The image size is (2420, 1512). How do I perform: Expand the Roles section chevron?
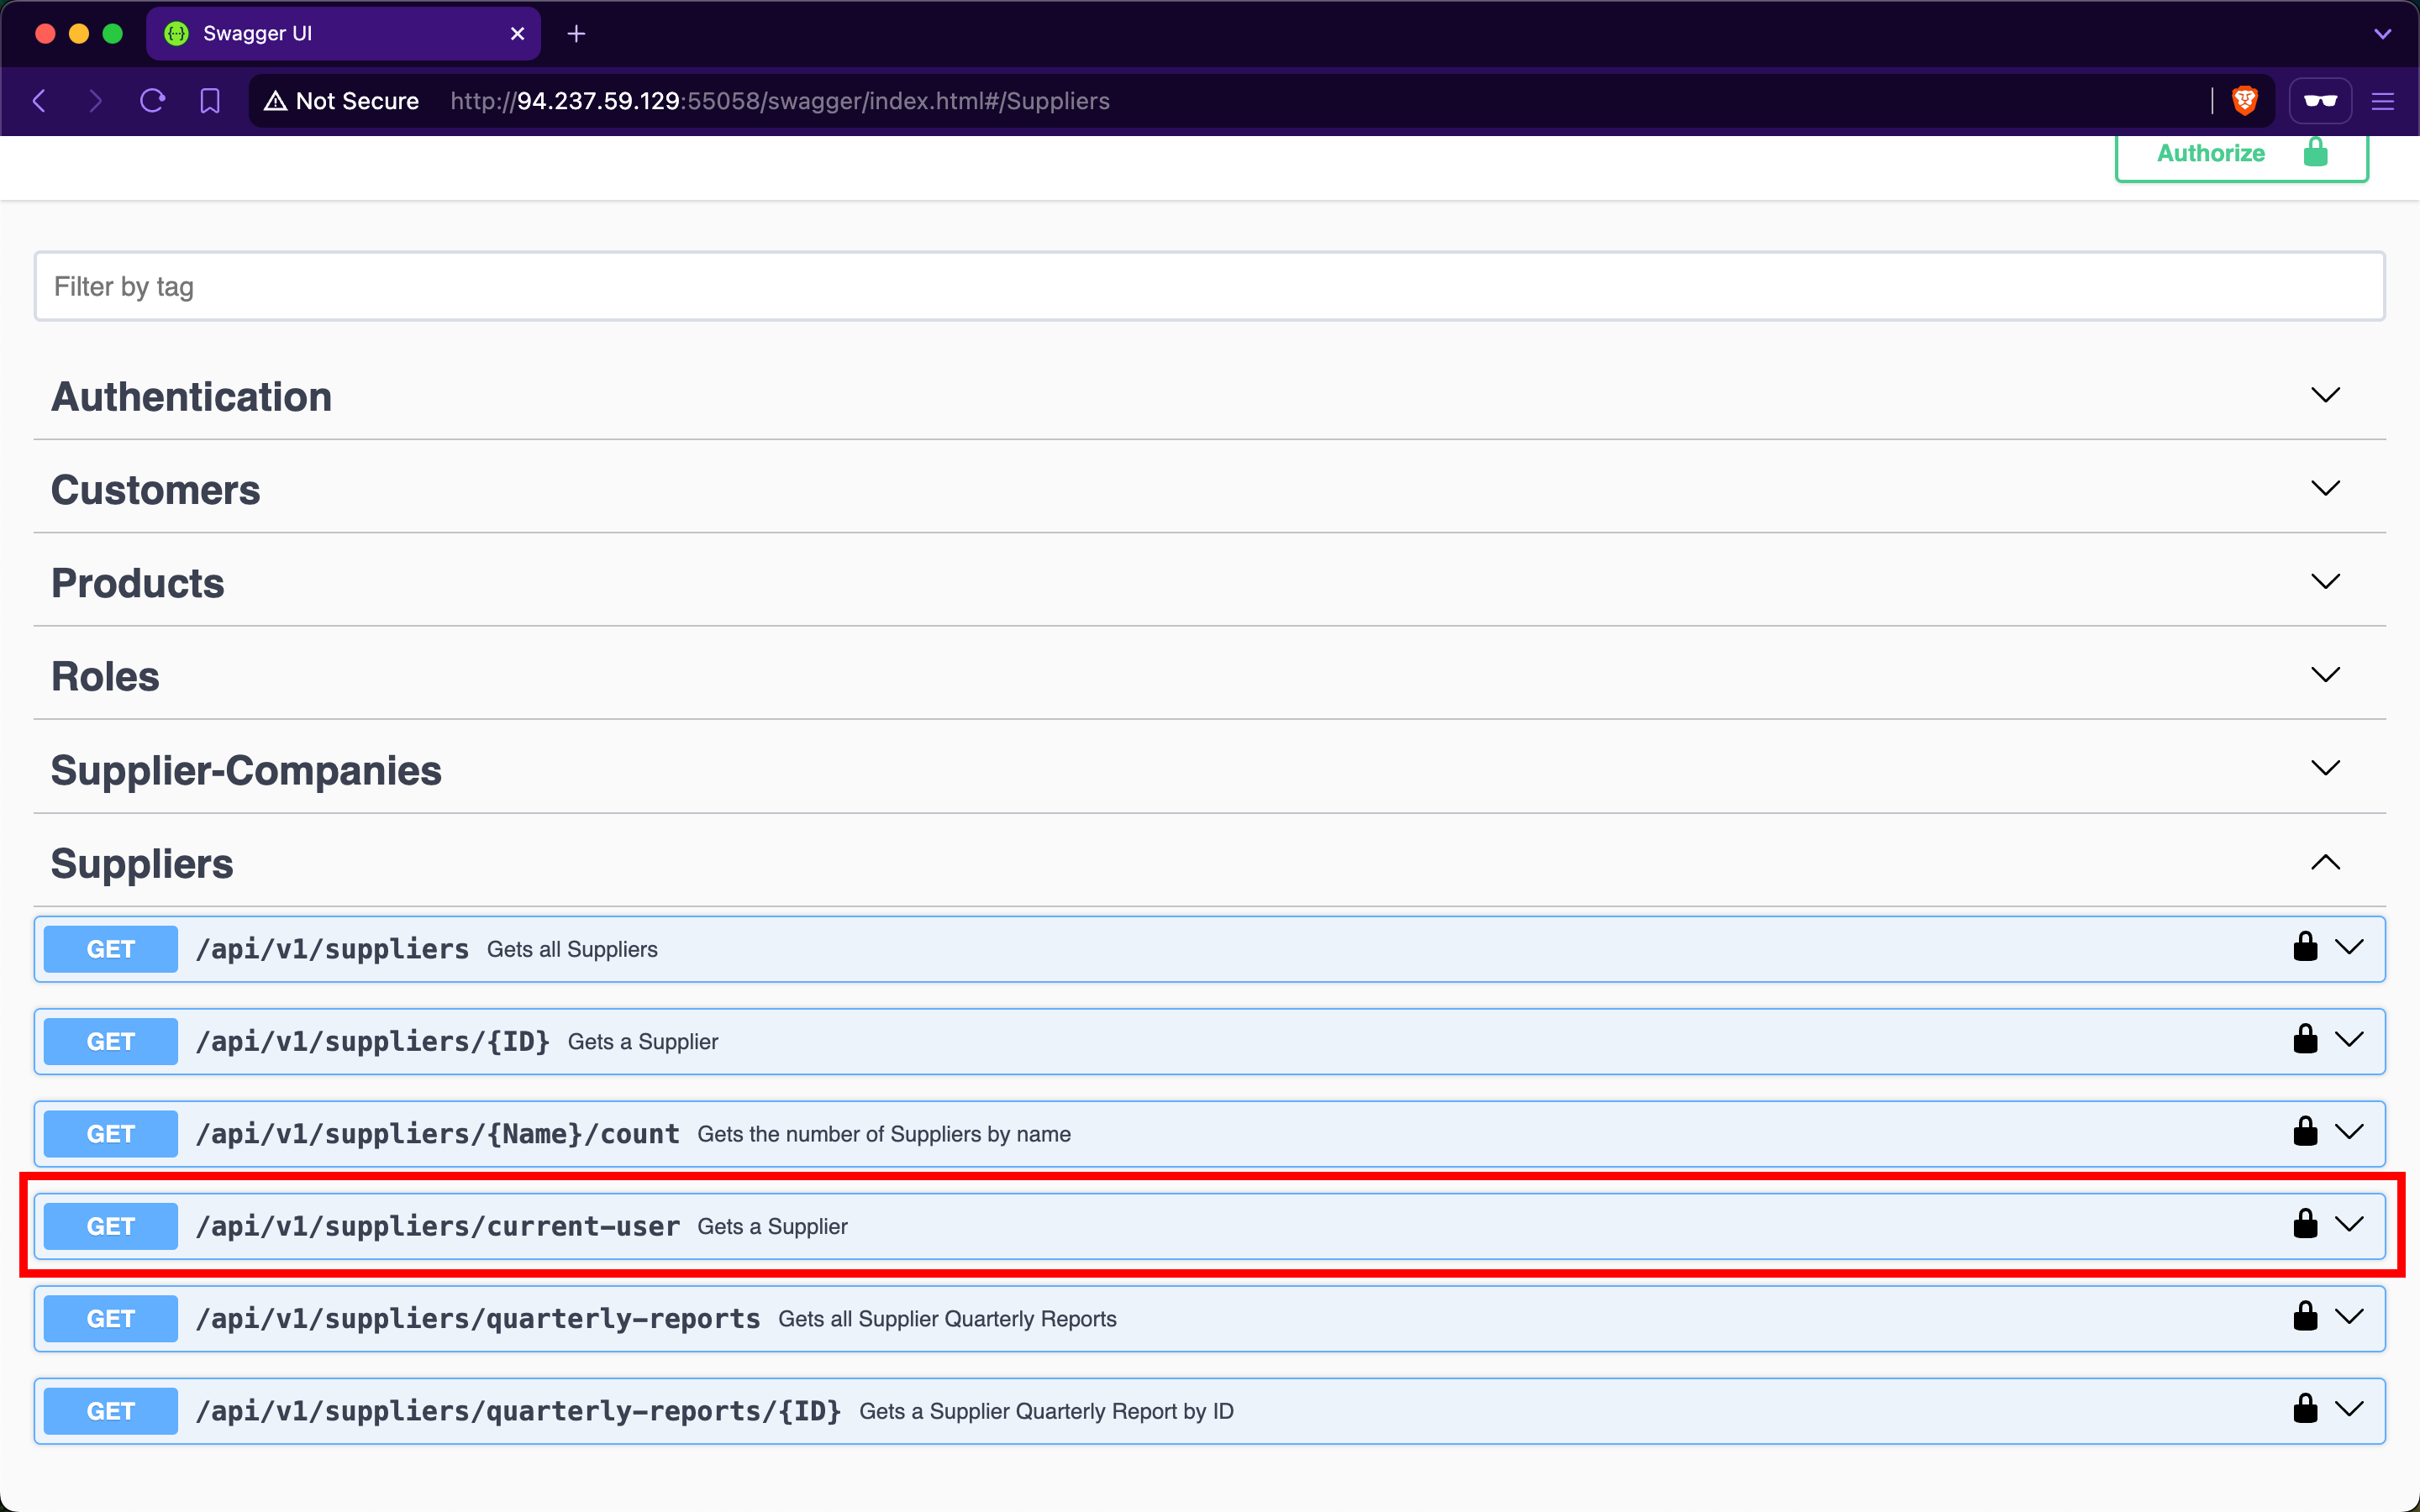coord(2326,674)
